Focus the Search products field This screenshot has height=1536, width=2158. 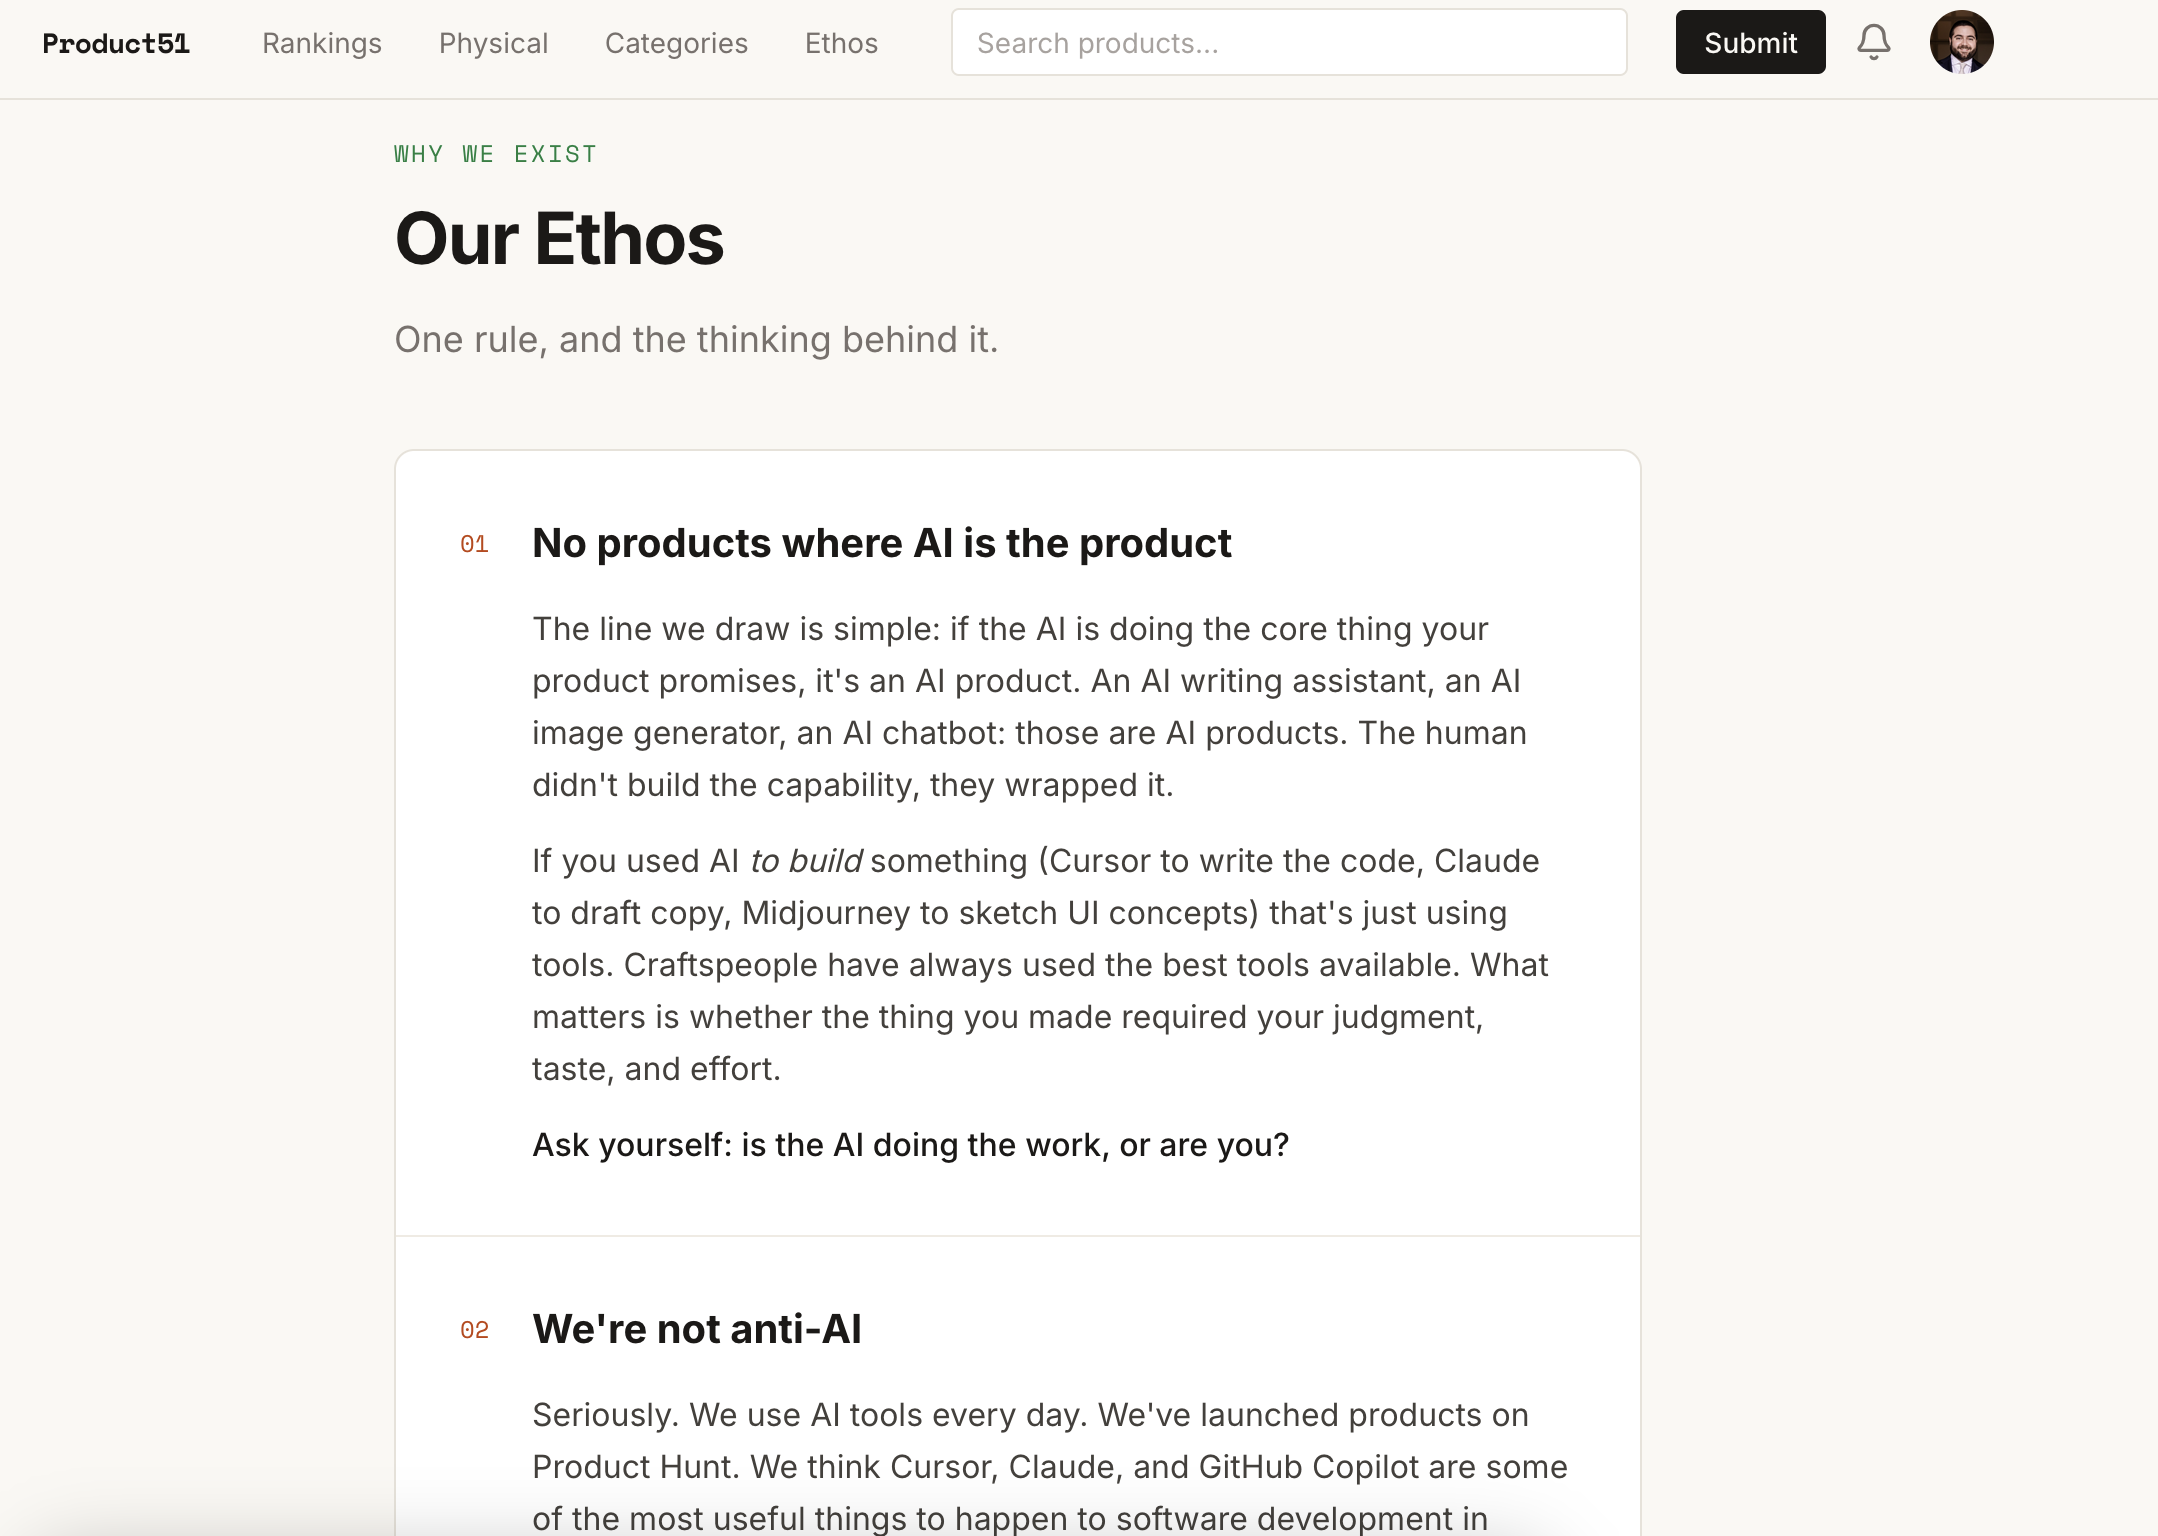[x=1288, y=43]
